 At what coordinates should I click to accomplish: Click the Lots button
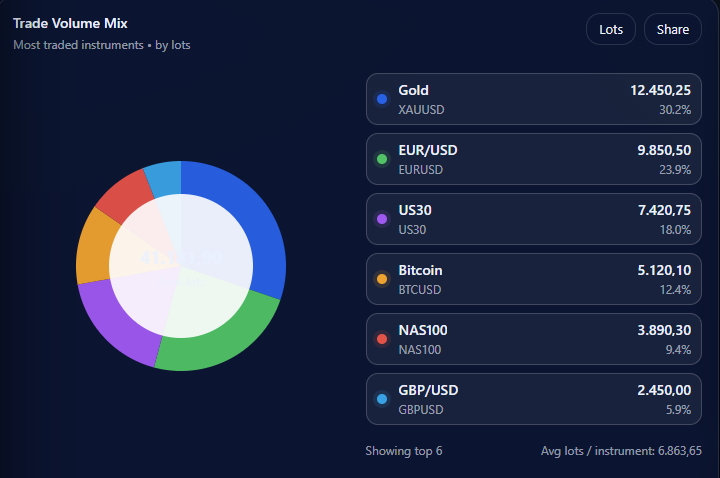(611, 29)
